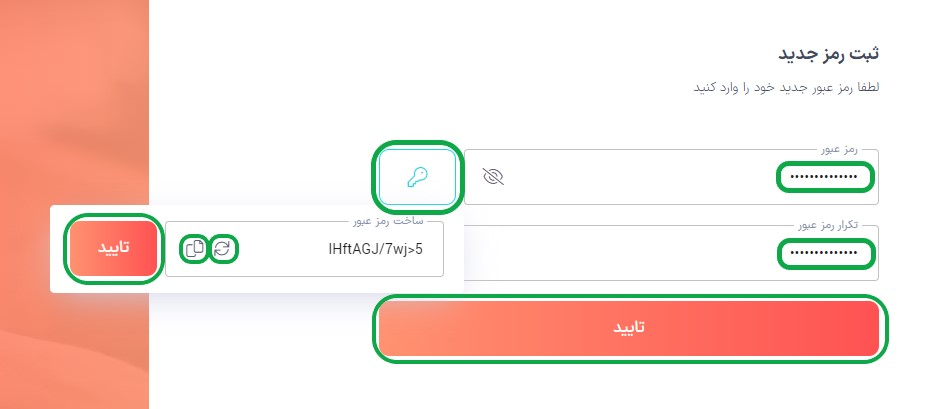The width and height of the screenshot is (945, 409).
Task: Focus the رمز عبور password field
Action: [x=671, y=177]
